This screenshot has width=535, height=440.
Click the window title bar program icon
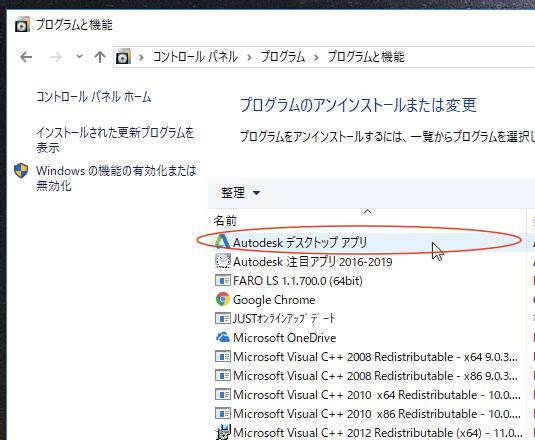click(22, 25)
